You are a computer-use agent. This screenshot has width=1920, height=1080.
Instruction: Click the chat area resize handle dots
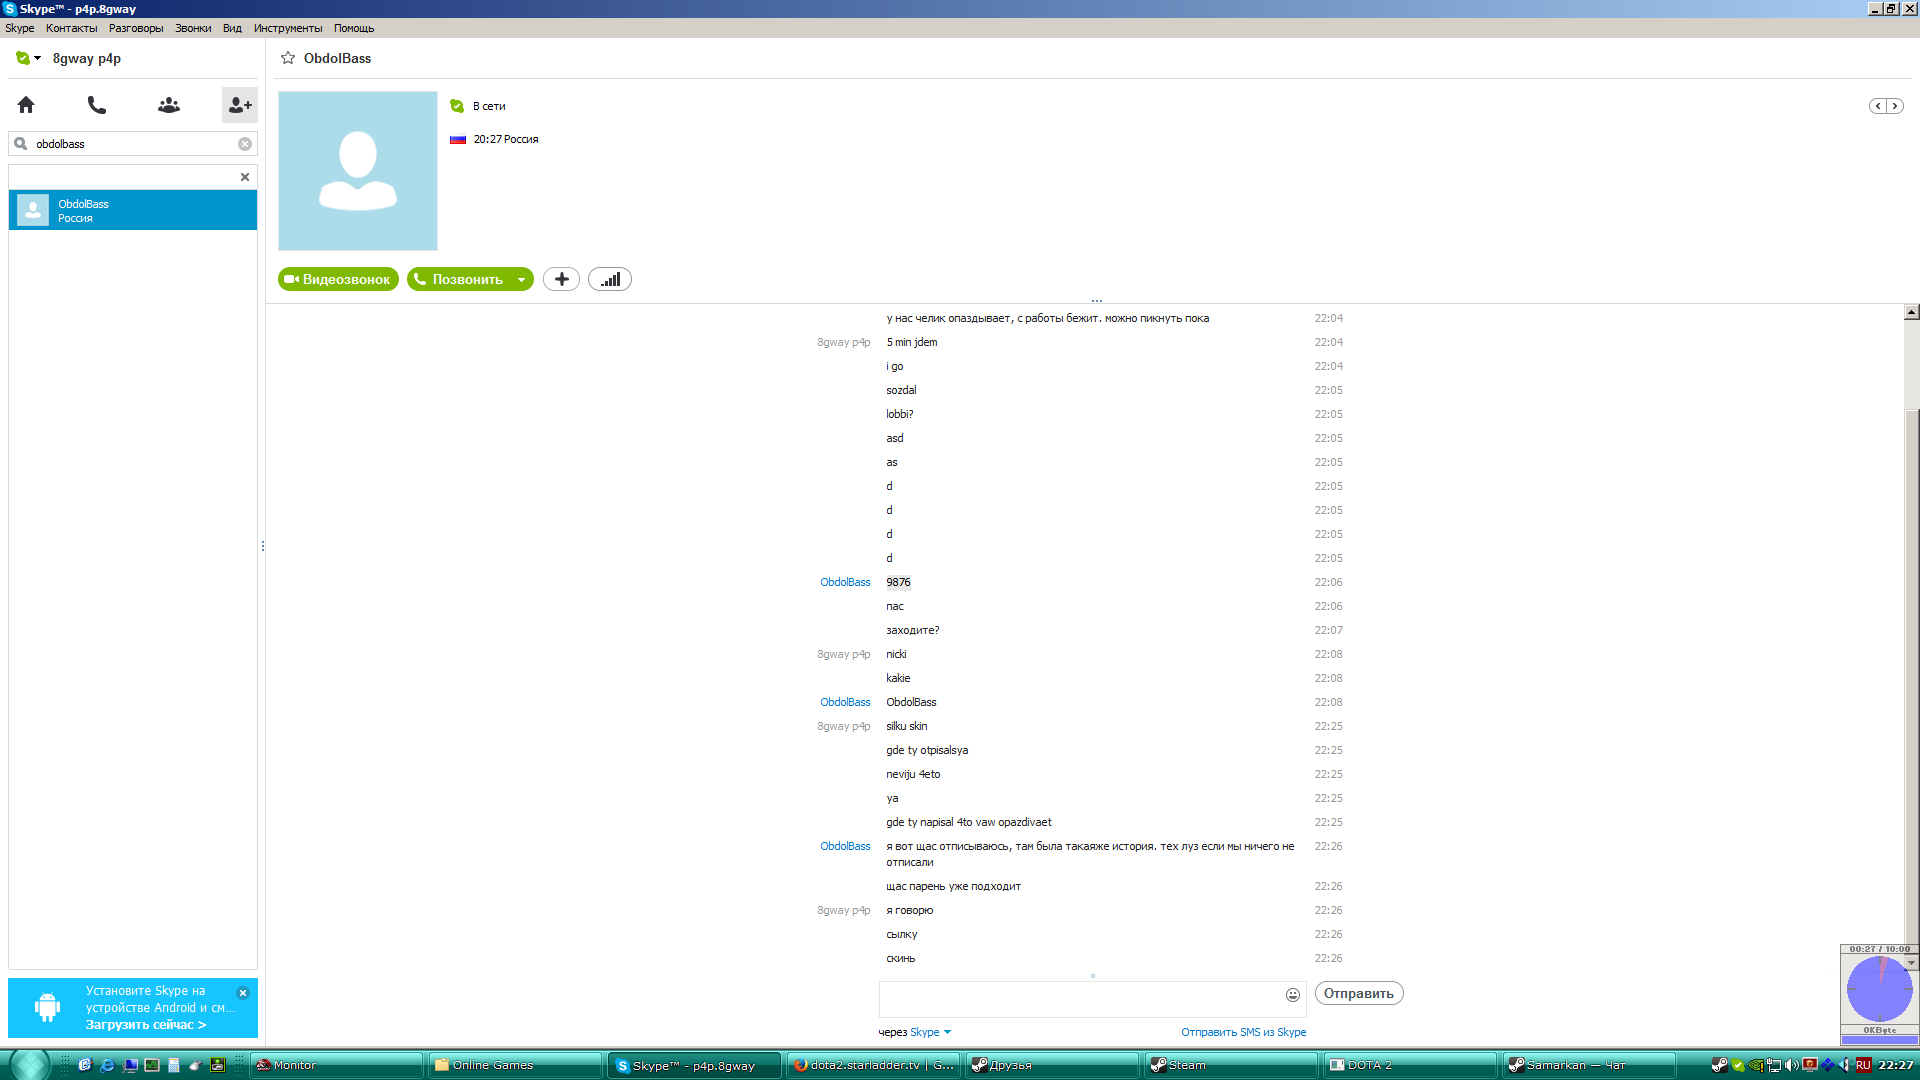click(1097, 300)
